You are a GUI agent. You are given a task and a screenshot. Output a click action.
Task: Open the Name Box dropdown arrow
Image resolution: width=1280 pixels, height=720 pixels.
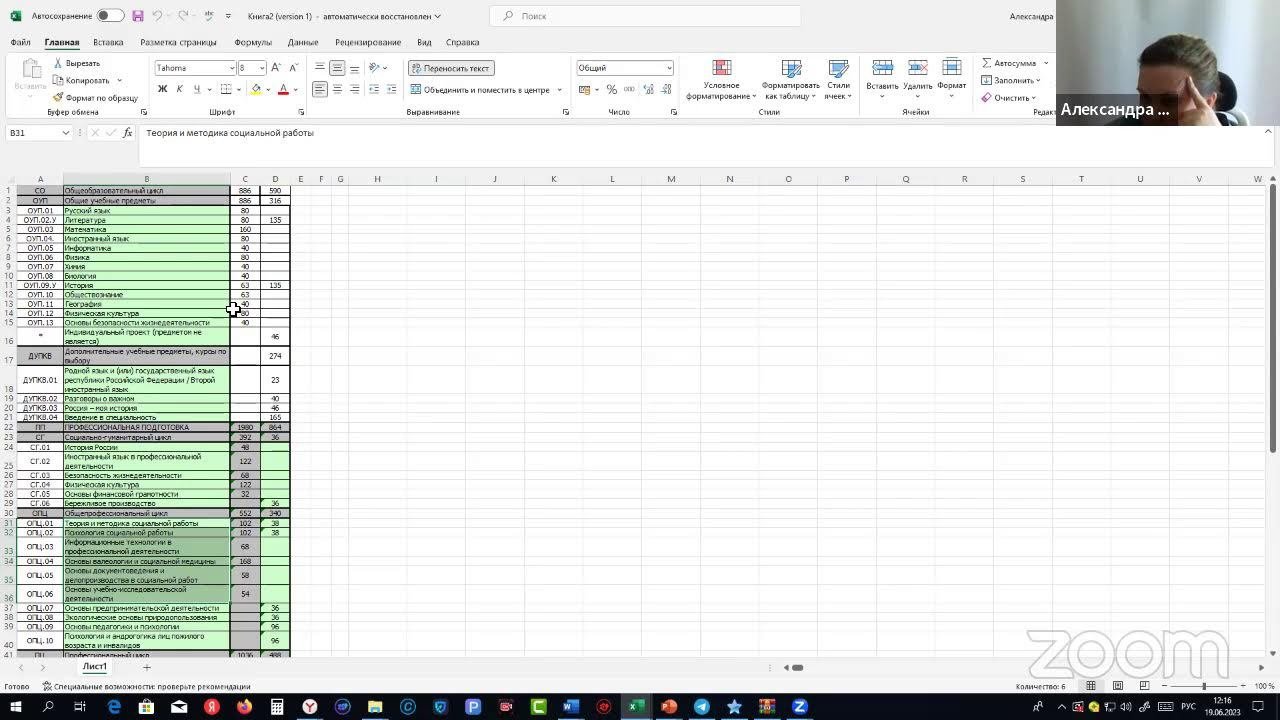tap(66, 133)
